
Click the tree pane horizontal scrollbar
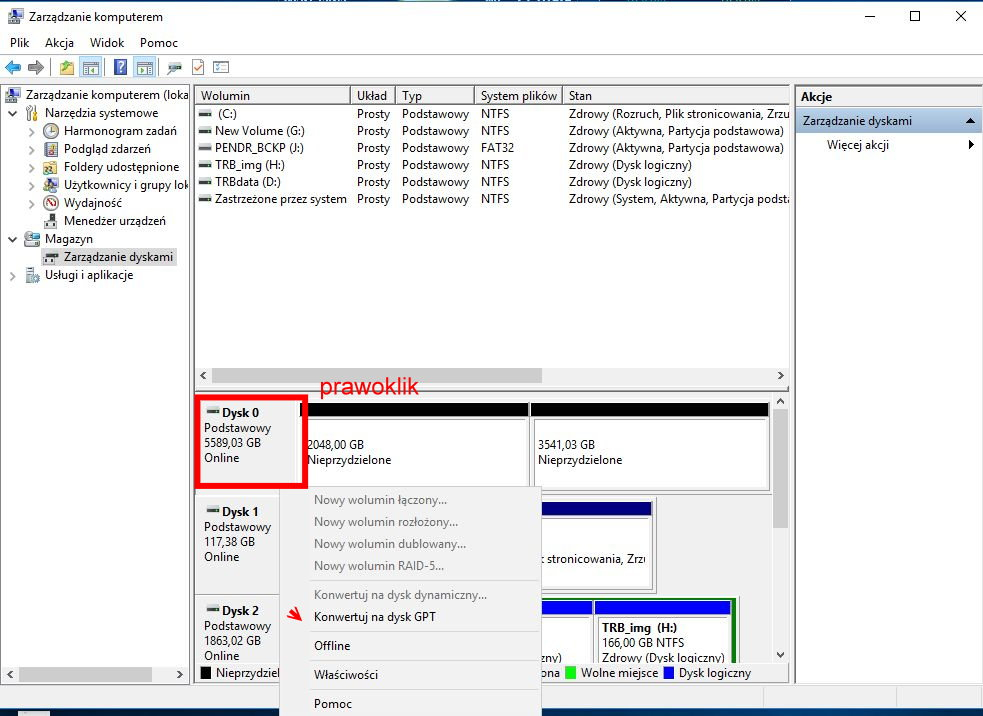point(85,675)
